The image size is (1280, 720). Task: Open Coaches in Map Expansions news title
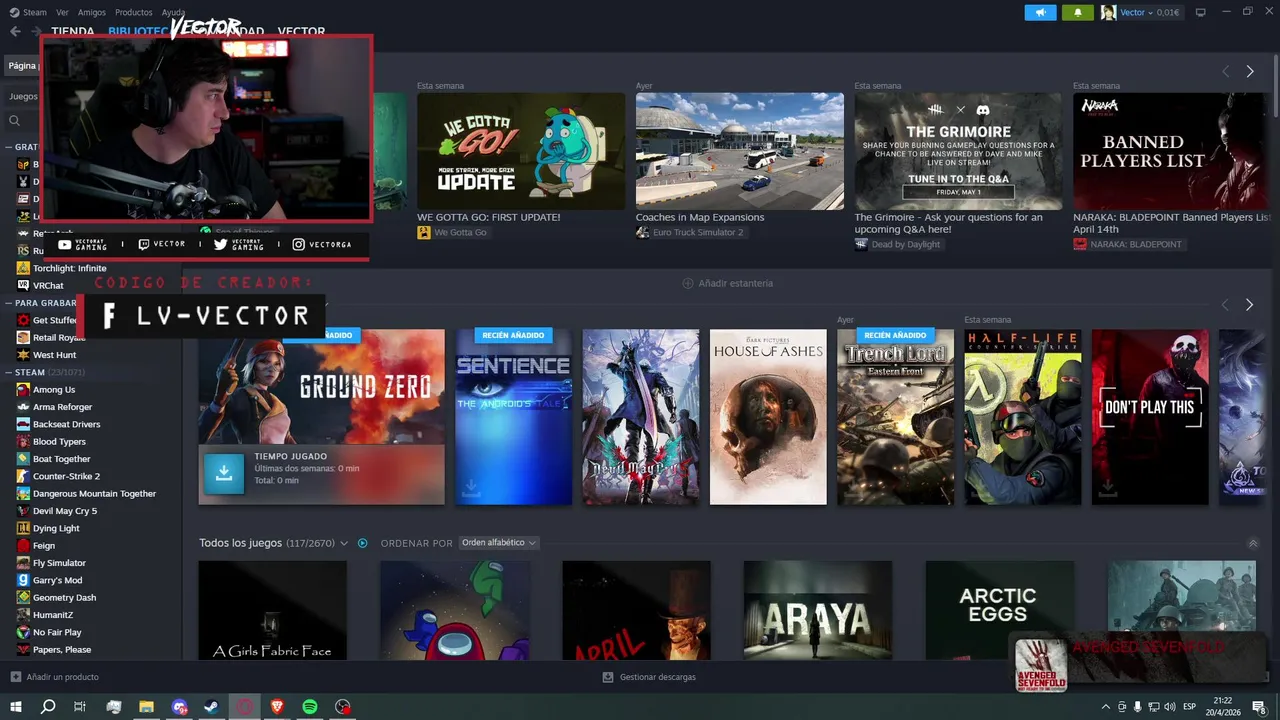pos(700,217)
